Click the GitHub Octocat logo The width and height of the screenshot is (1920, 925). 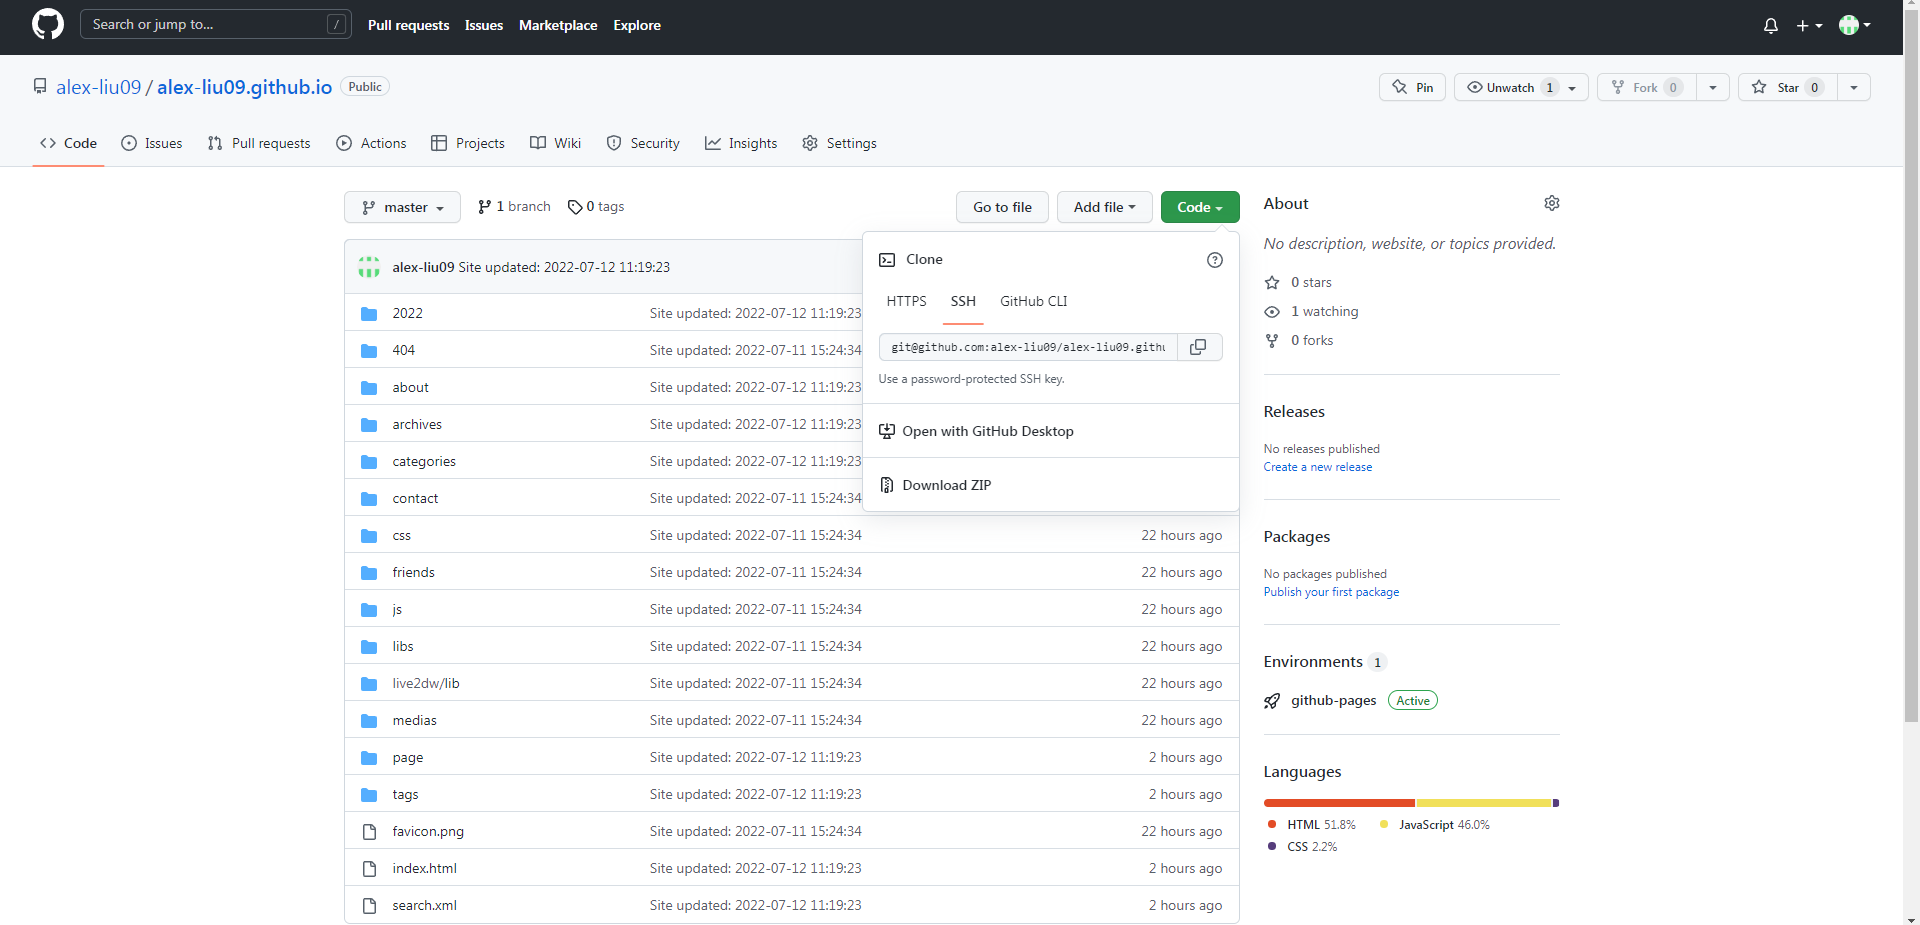[x=47, y=25]
